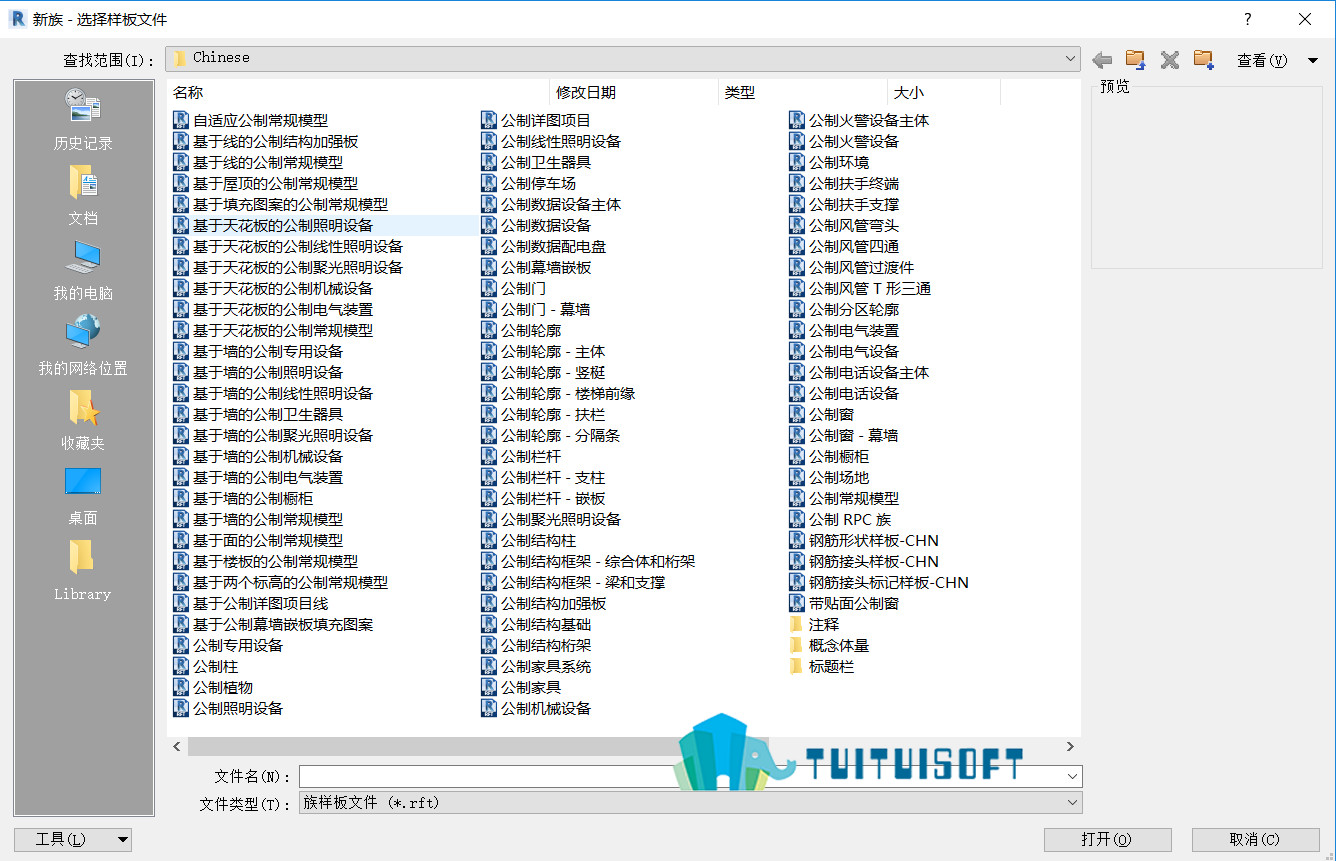Image resolution: width=1336 pixels, height=861 pixels.
Task: Select 公制家具 template
Action: click(521, 687)
